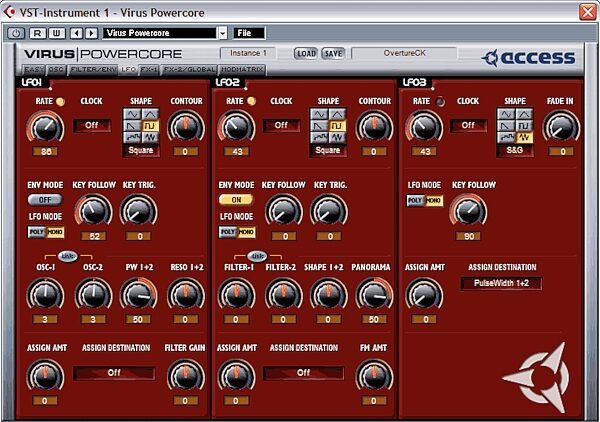Set LFO2 mode to MONO
Viewport: 600px width, 422px height.
[246, 232]
